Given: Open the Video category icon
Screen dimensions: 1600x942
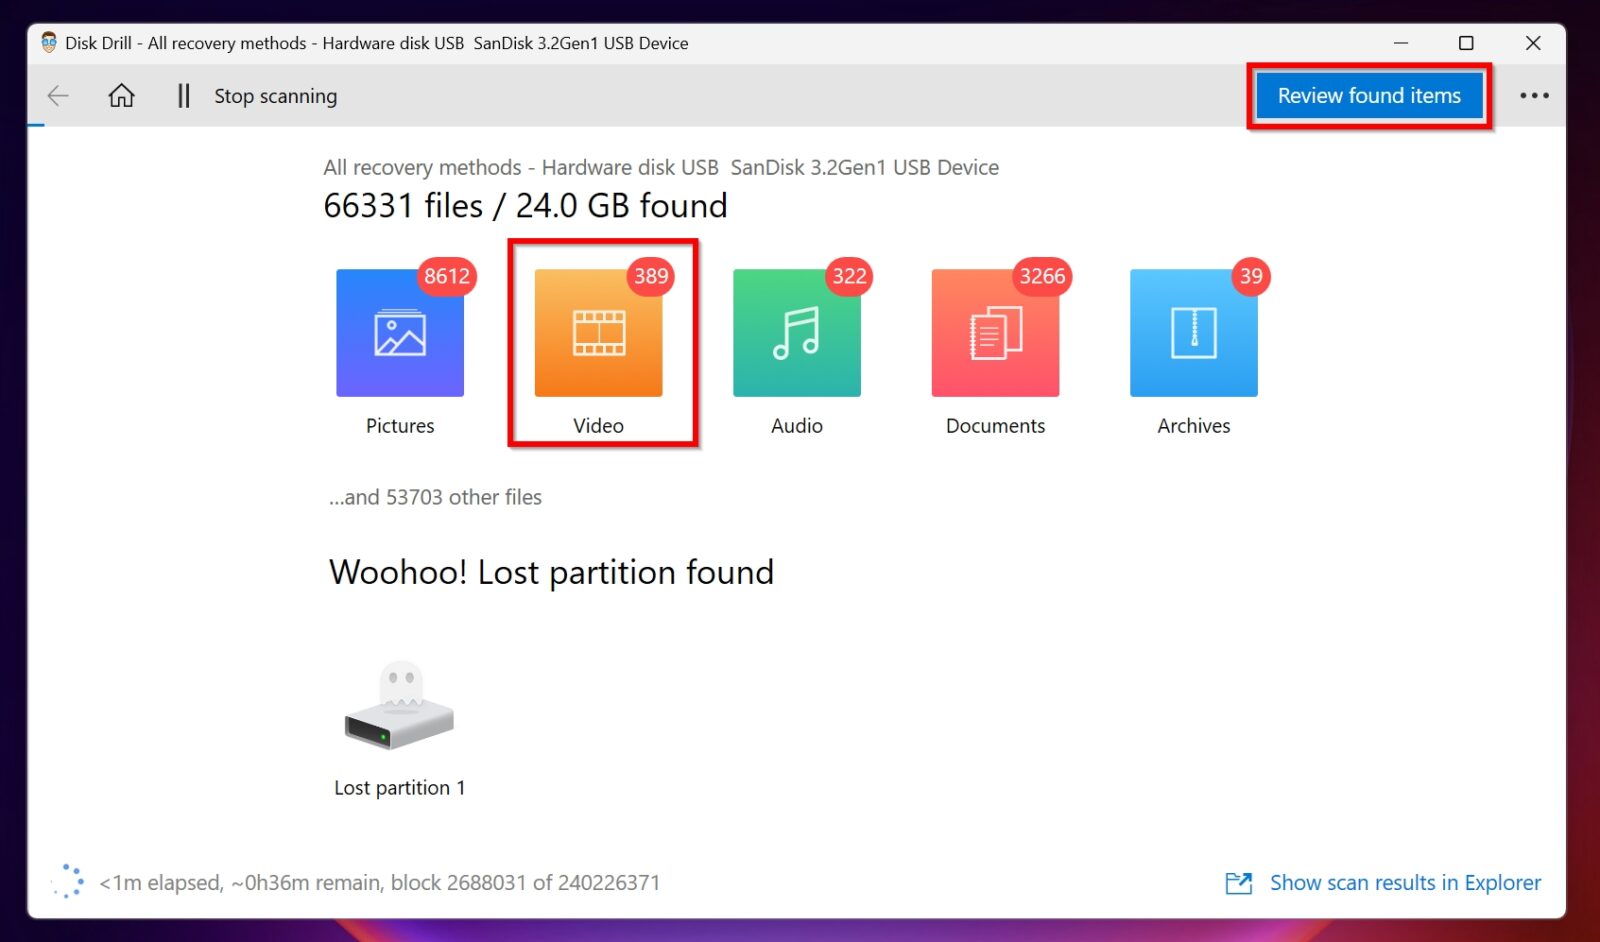Looking at the screenshot, I should [598, 332].
